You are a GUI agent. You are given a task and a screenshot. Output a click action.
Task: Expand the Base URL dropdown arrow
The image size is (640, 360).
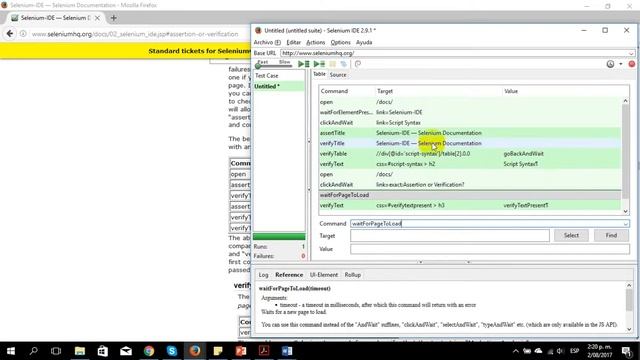[x=631, y=53]
